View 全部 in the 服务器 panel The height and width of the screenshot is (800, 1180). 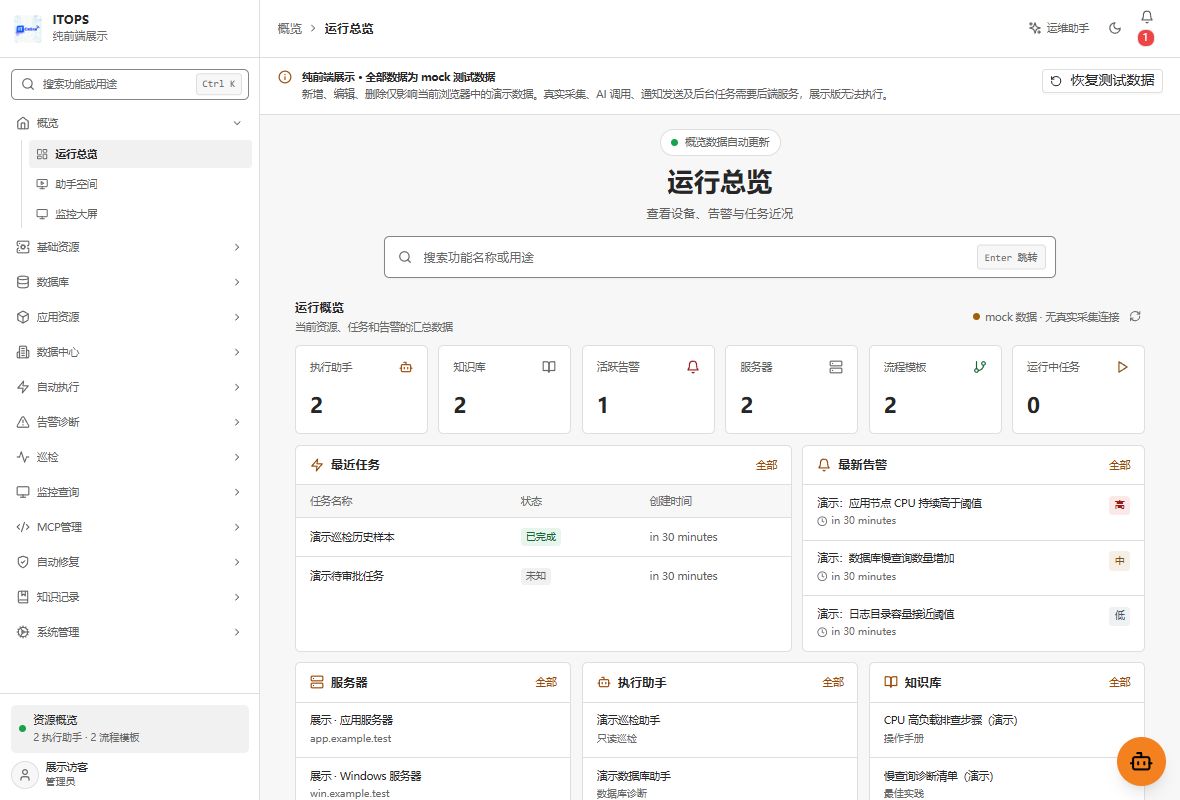(x=546, y=683)
